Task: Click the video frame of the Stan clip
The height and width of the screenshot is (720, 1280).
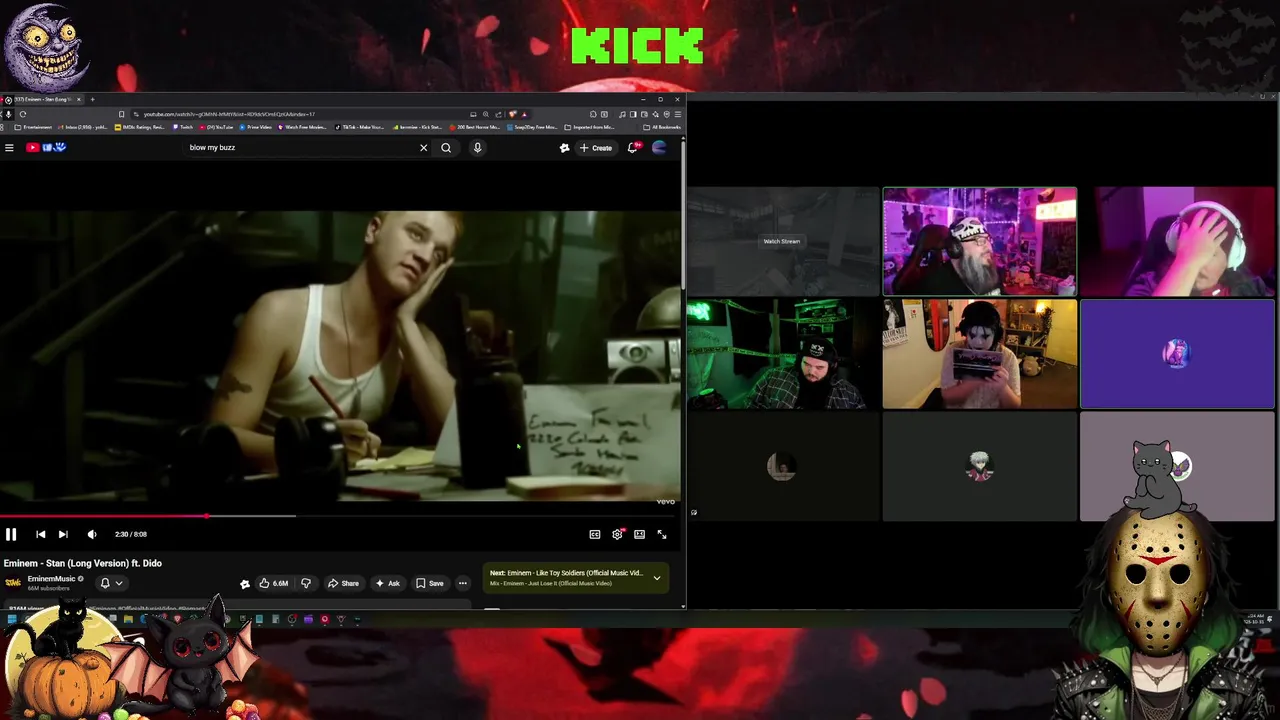Action: 340,355
